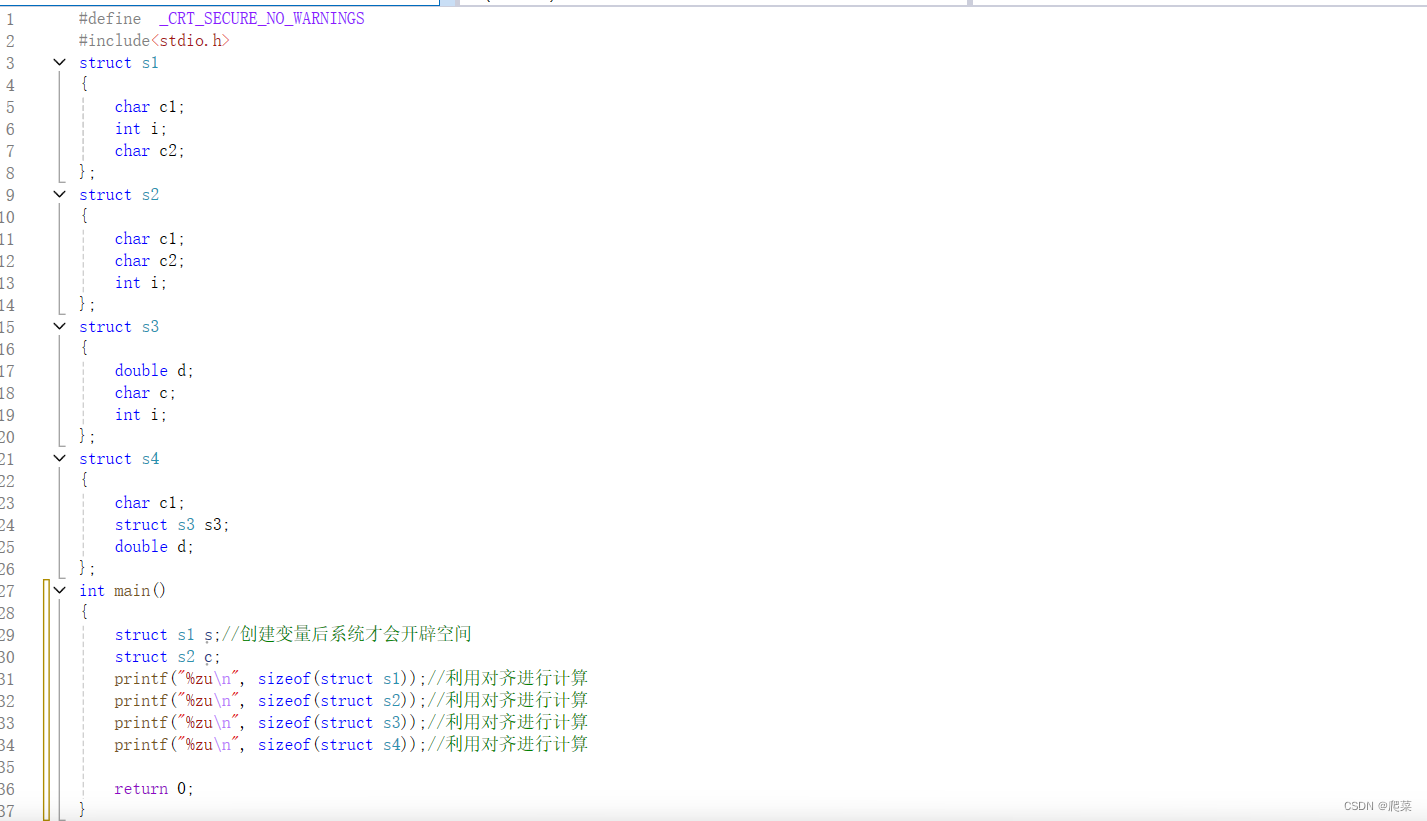Click 'int i;' between c1 and c2 in struct s1
This screenshot has height=821, width=1427.
(141, 128)
